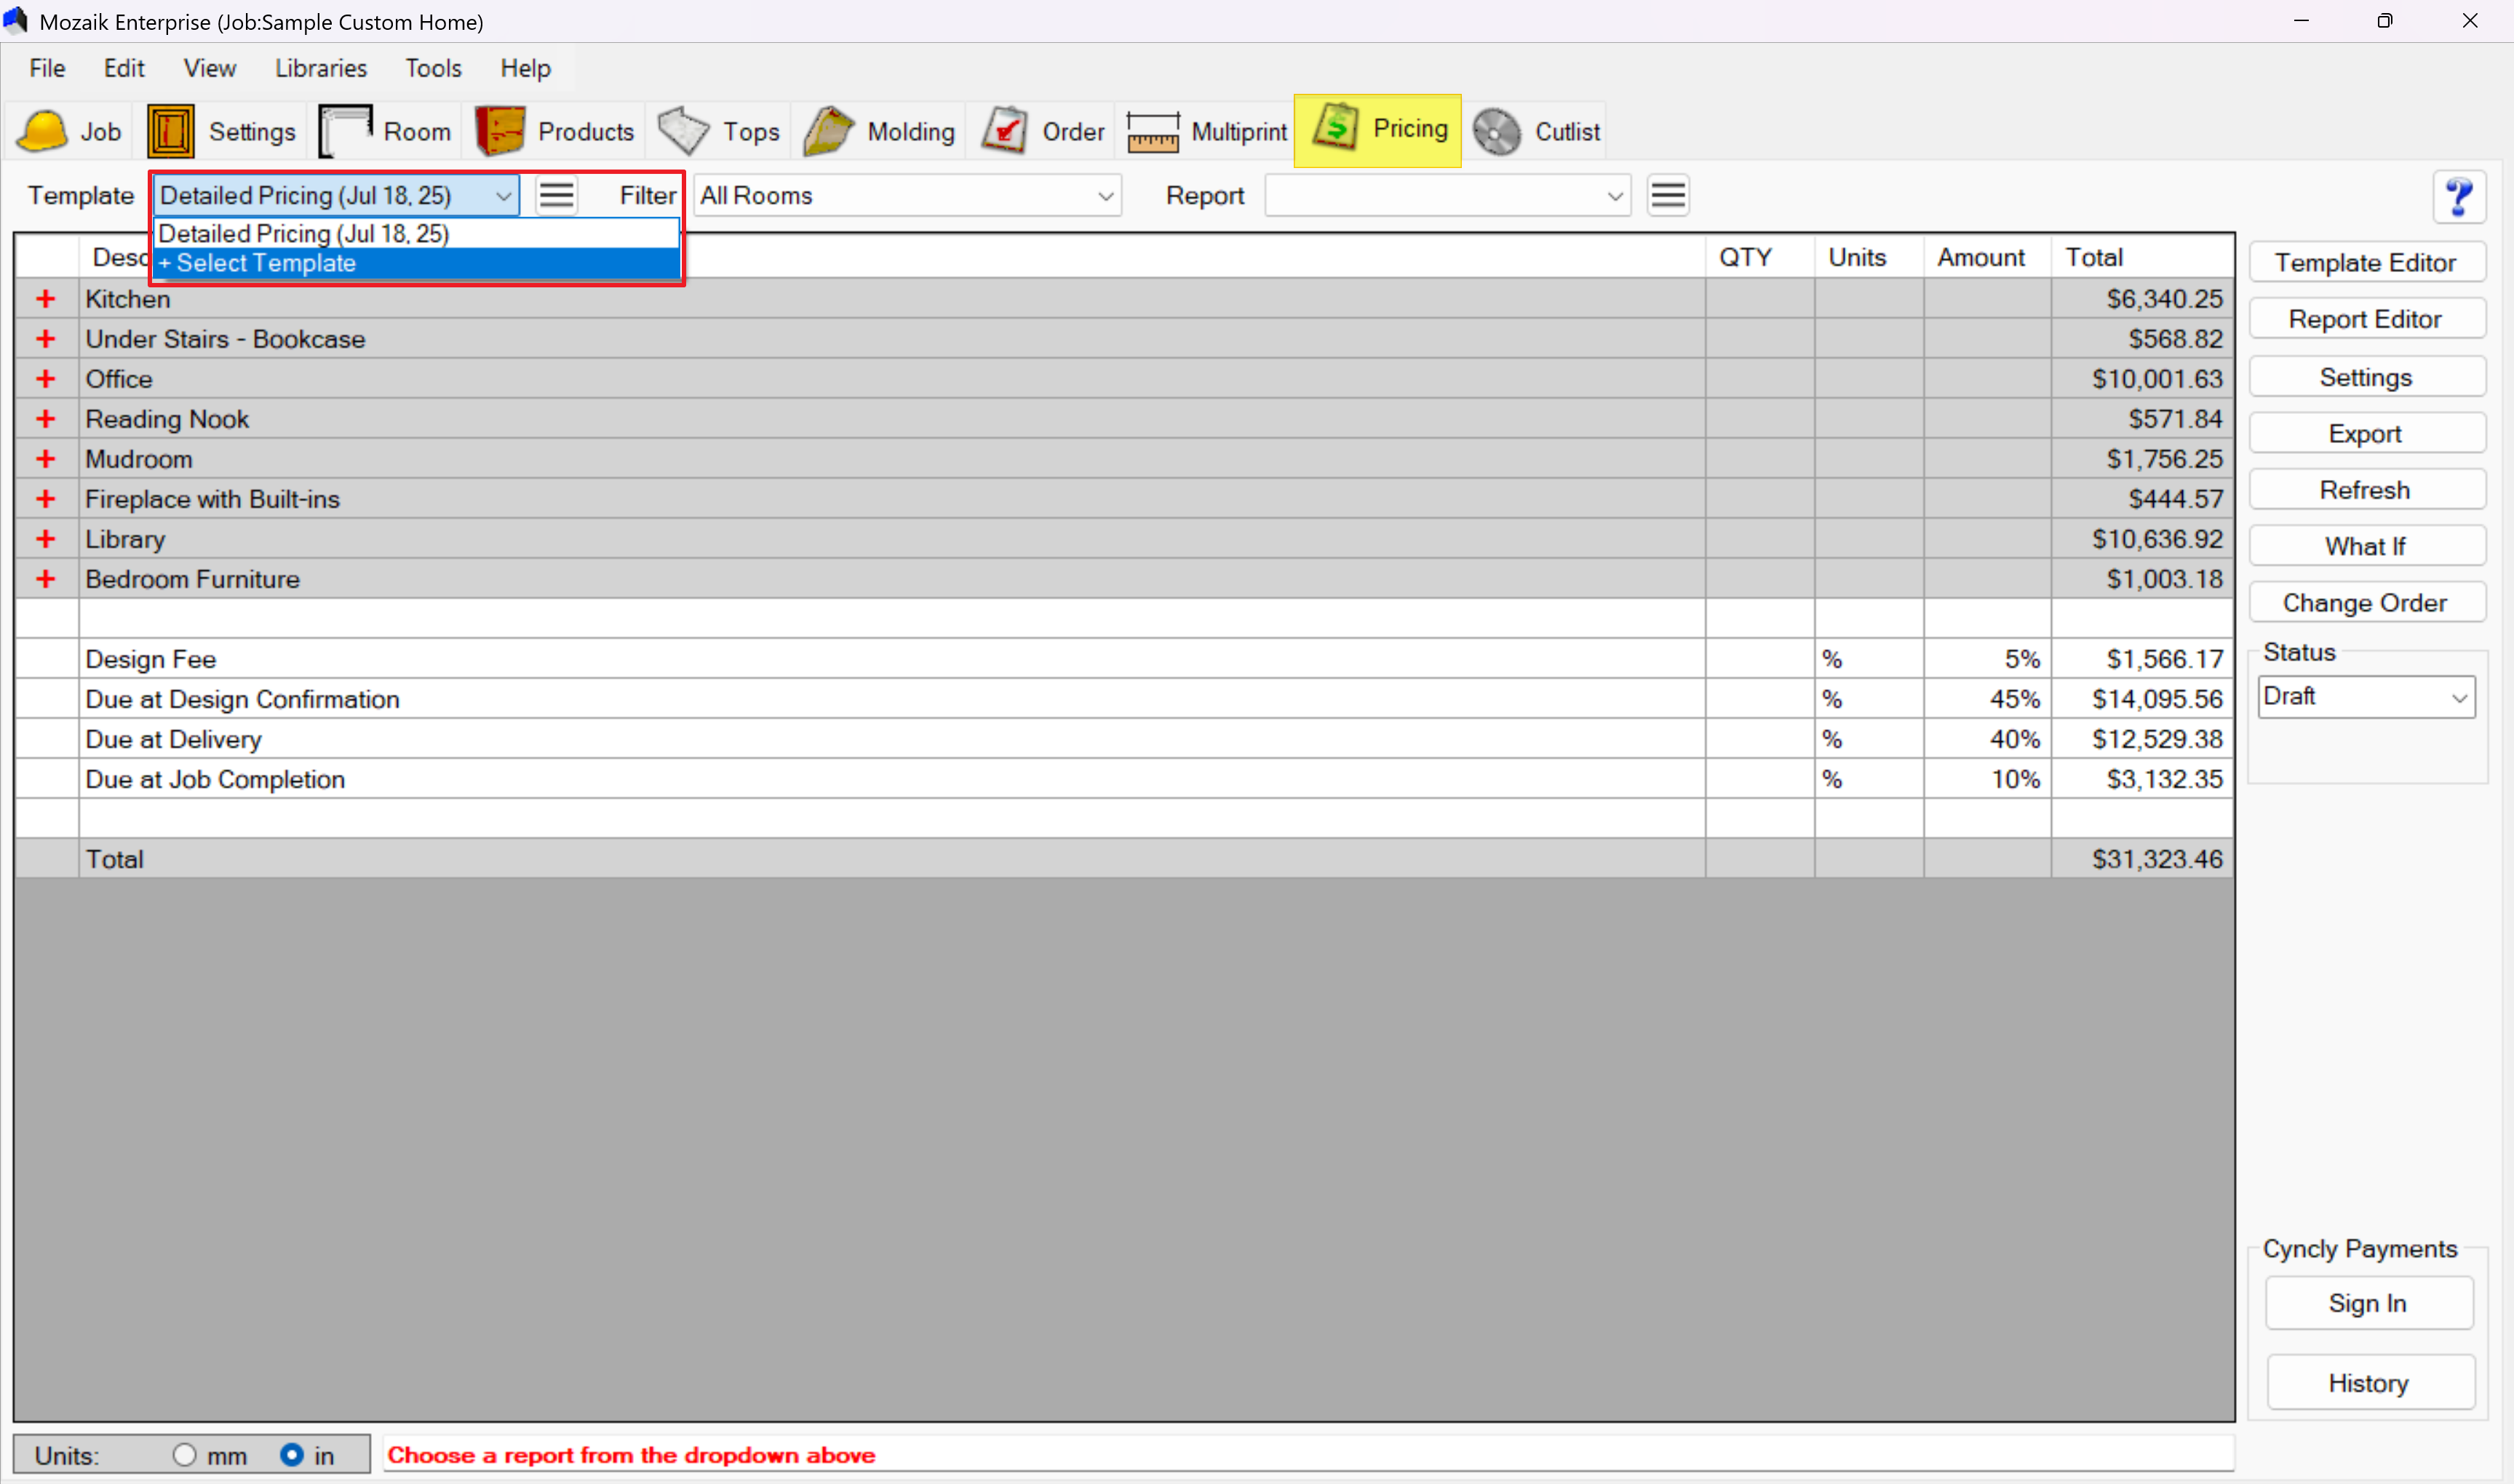Open the Products cabinet icon
Image resolution: width=2514 pixels, height=1484 pixels.
(x=500, y=131)
